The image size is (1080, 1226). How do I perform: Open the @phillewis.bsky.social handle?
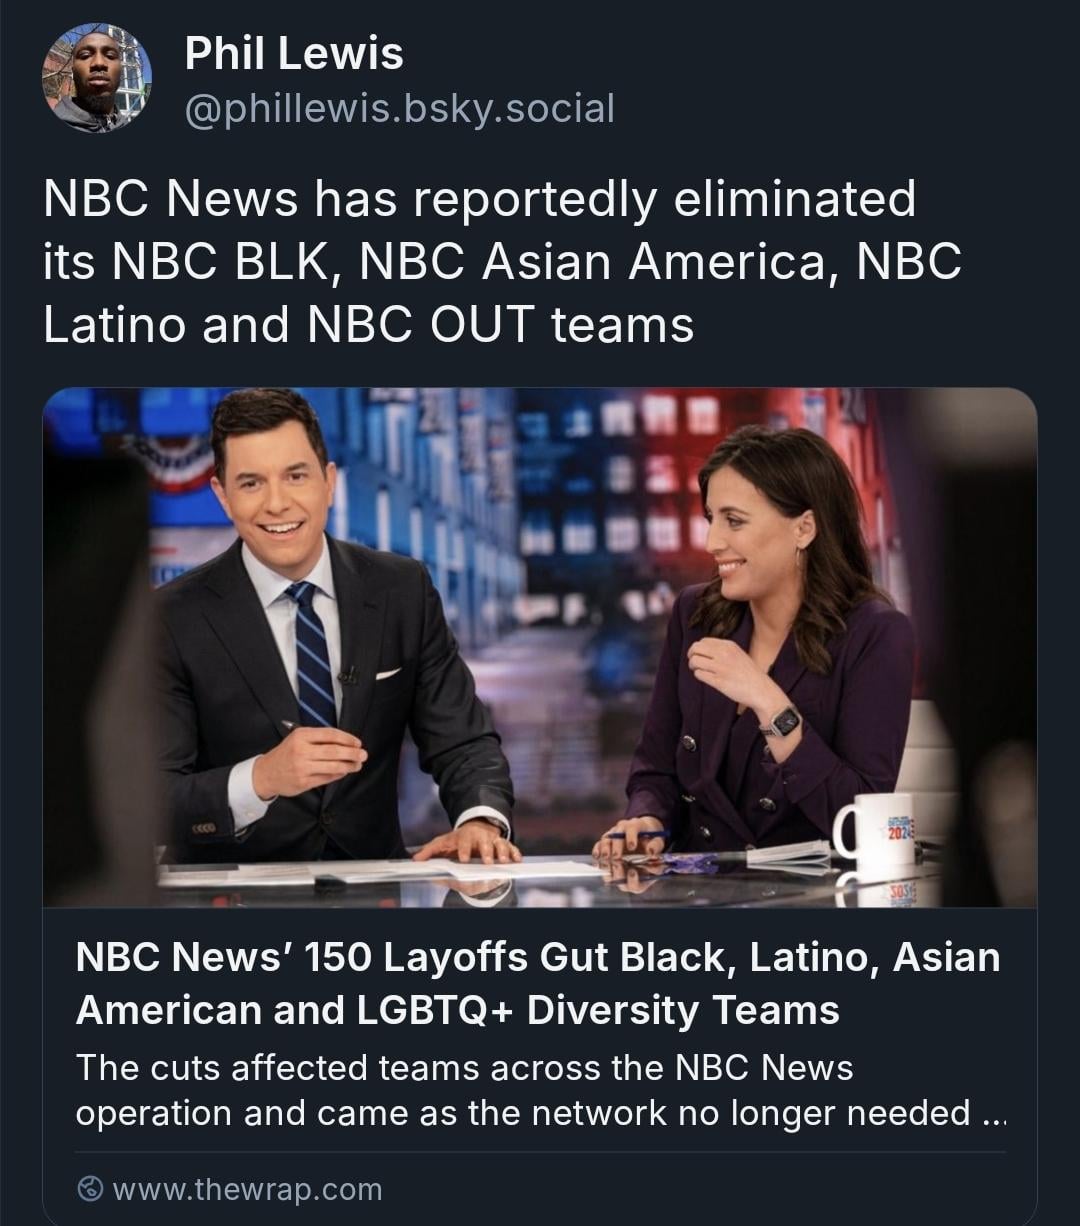click(399, 108)
